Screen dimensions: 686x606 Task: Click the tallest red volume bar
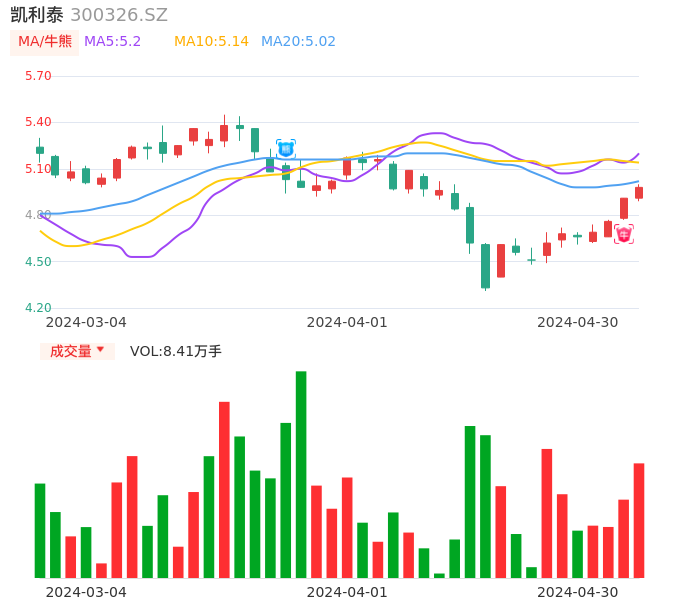tap(224, 489)
